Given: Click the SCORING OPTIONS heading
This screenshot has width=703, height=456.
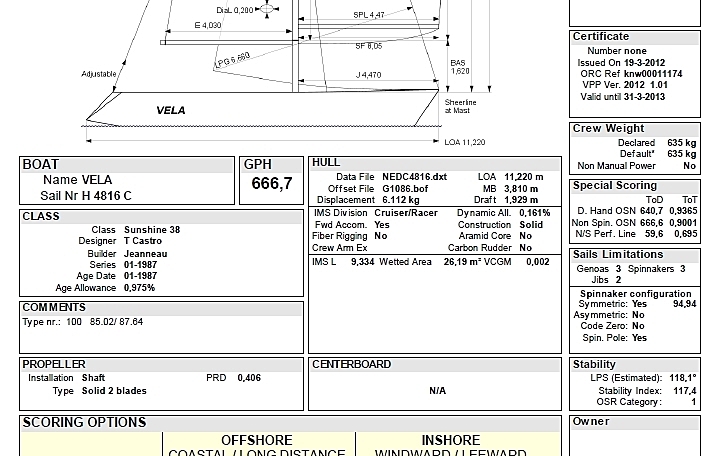Looking at the screenshot, I should [84, 423].
